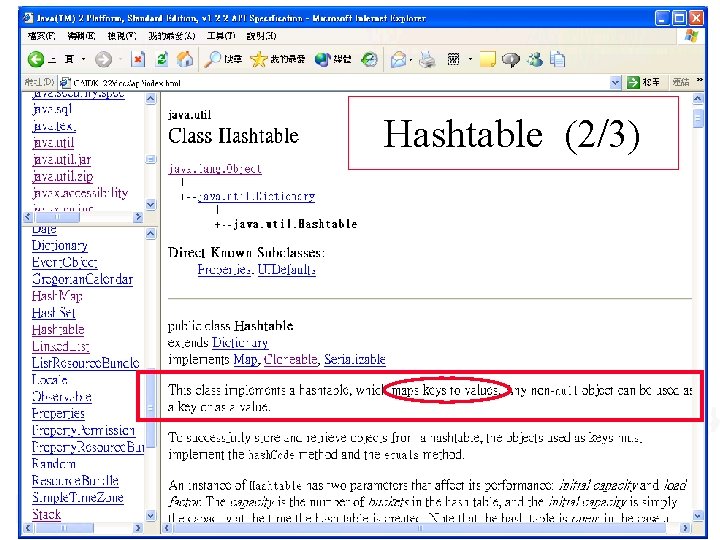720x540 pixels.
Task: Click the Forward arrow button
Action: pos(103,59)
